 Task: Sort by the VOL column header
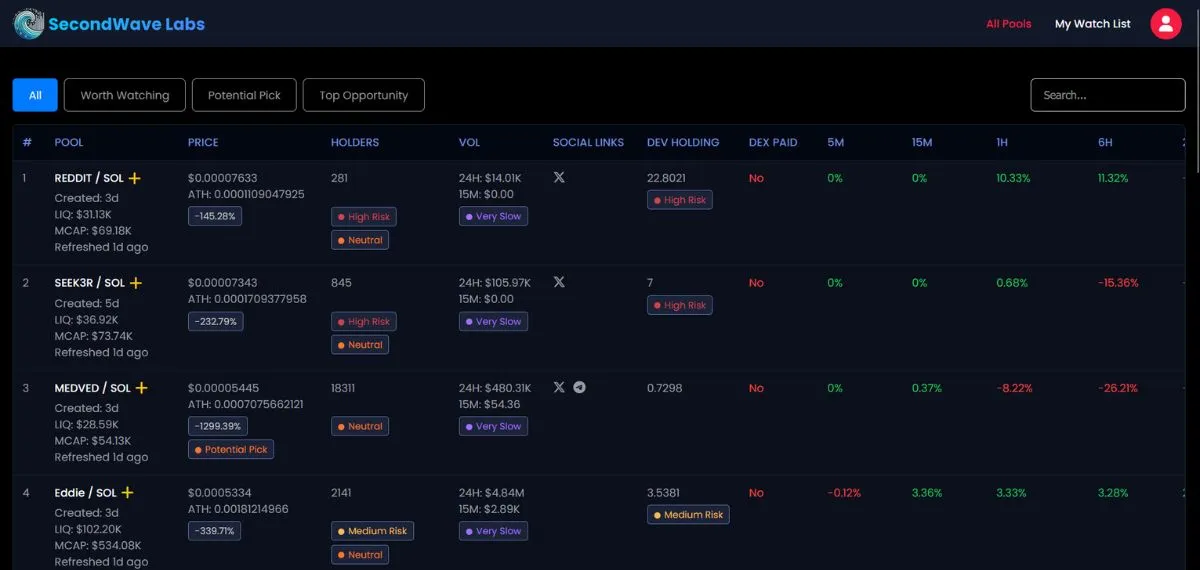coord(469,142)
